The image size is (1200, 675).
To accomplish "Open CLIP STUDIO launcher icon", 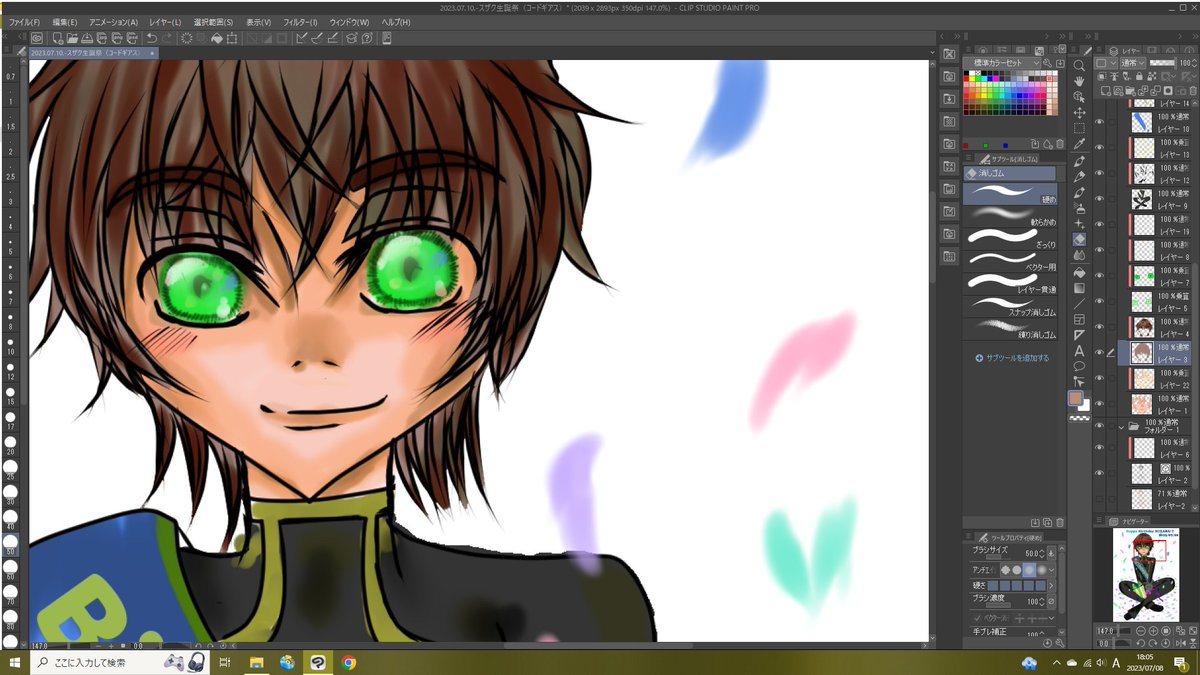I will click(36, 38).
